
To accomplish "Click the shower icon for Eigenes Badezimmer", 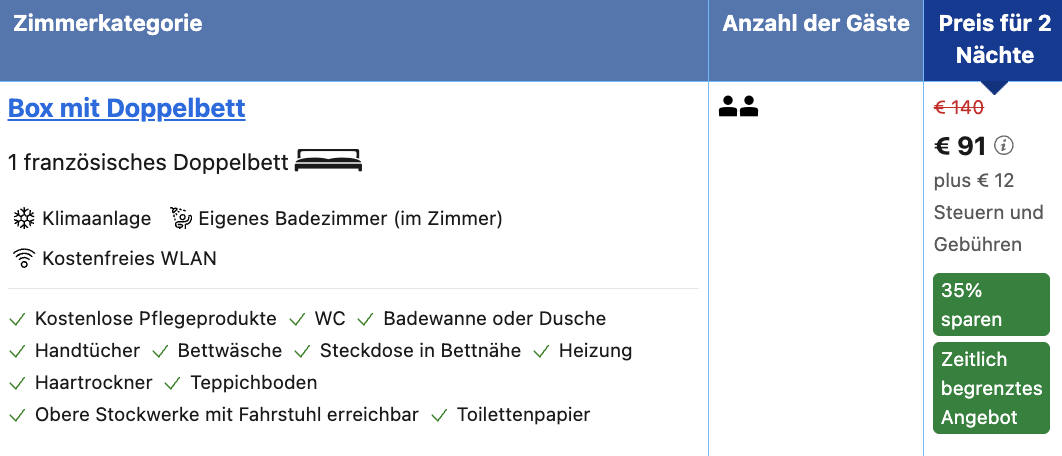I will [x=181, y=218].
